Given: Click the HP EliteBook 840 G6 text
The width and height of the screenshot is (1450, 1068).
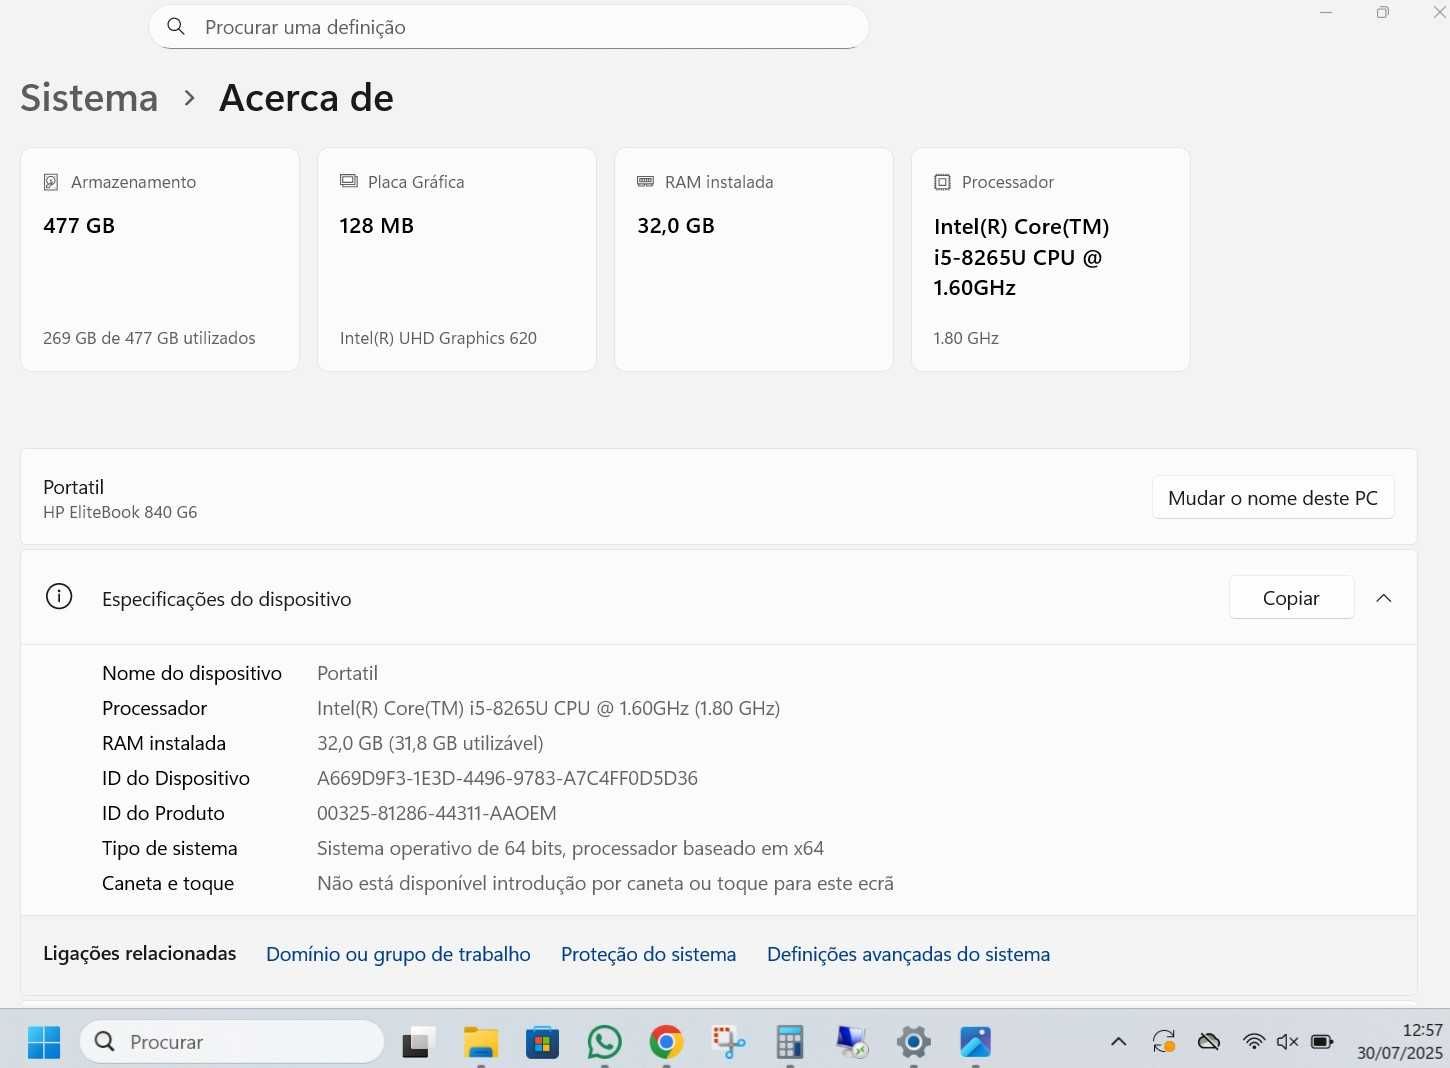Looking at the screenshot, I should tap(120, 512).
